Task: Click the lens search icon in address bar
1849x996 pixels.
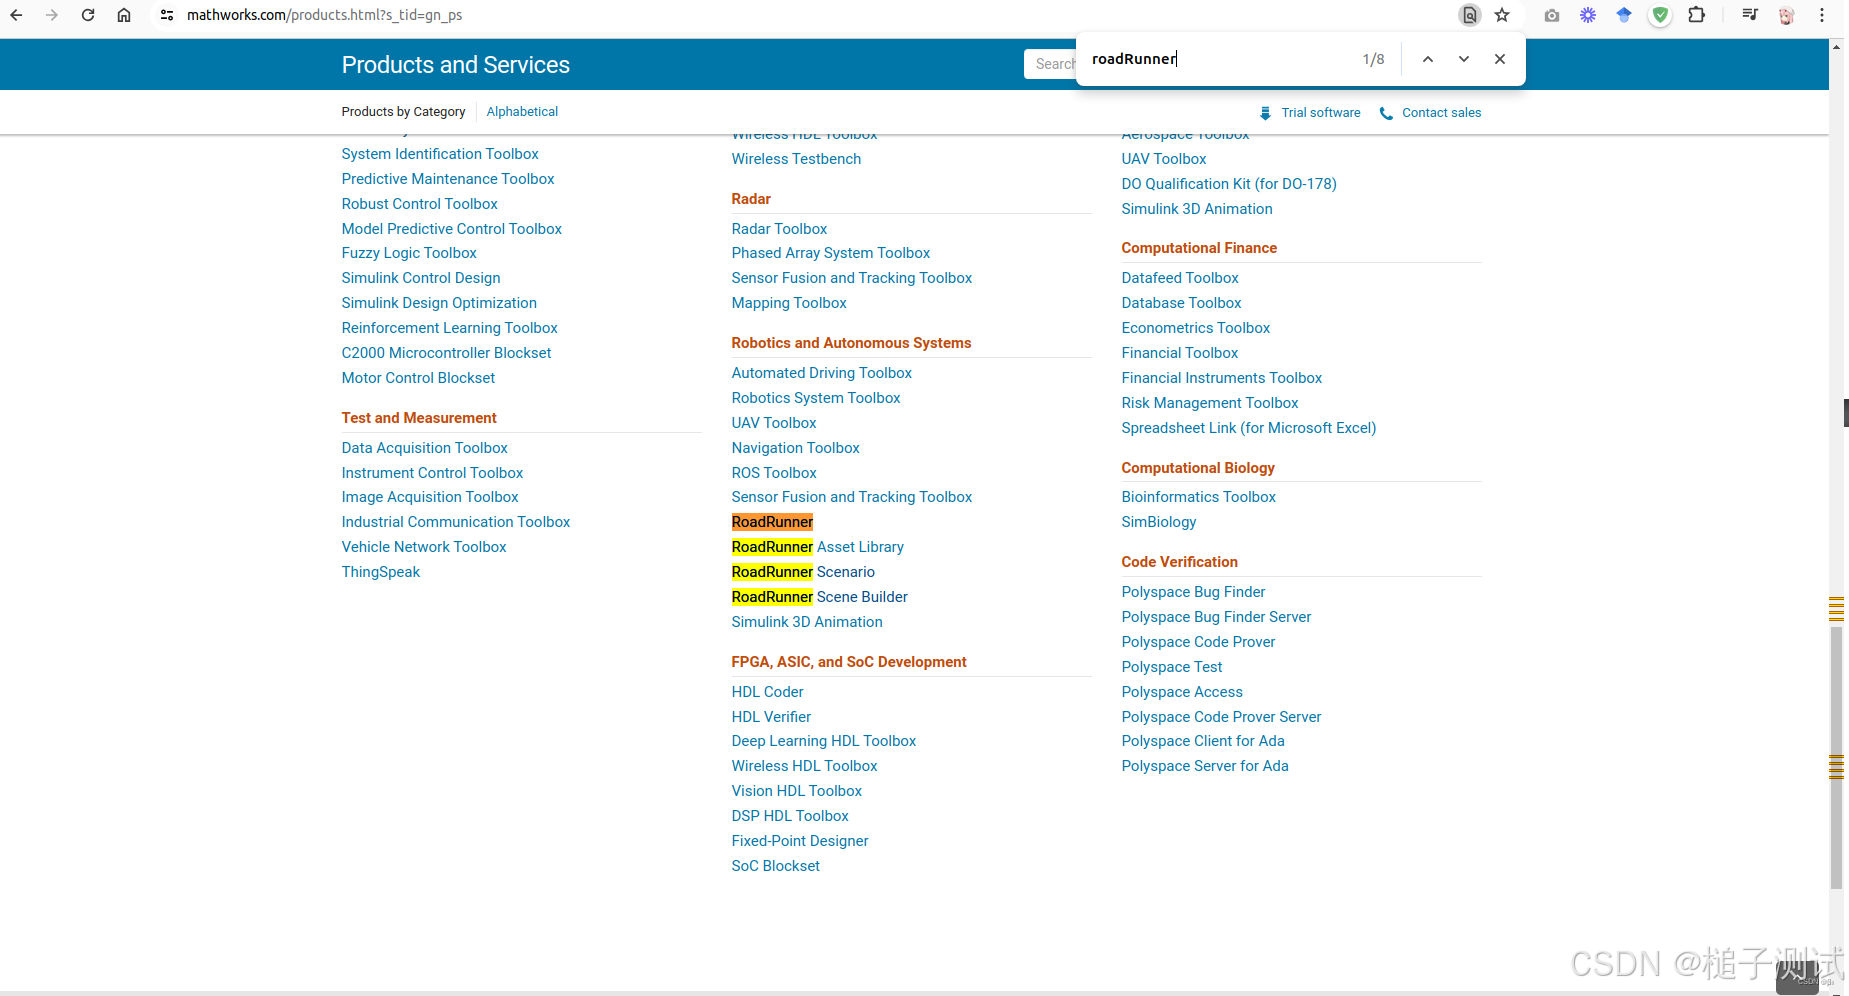Action: click(x=1470, y=15)
